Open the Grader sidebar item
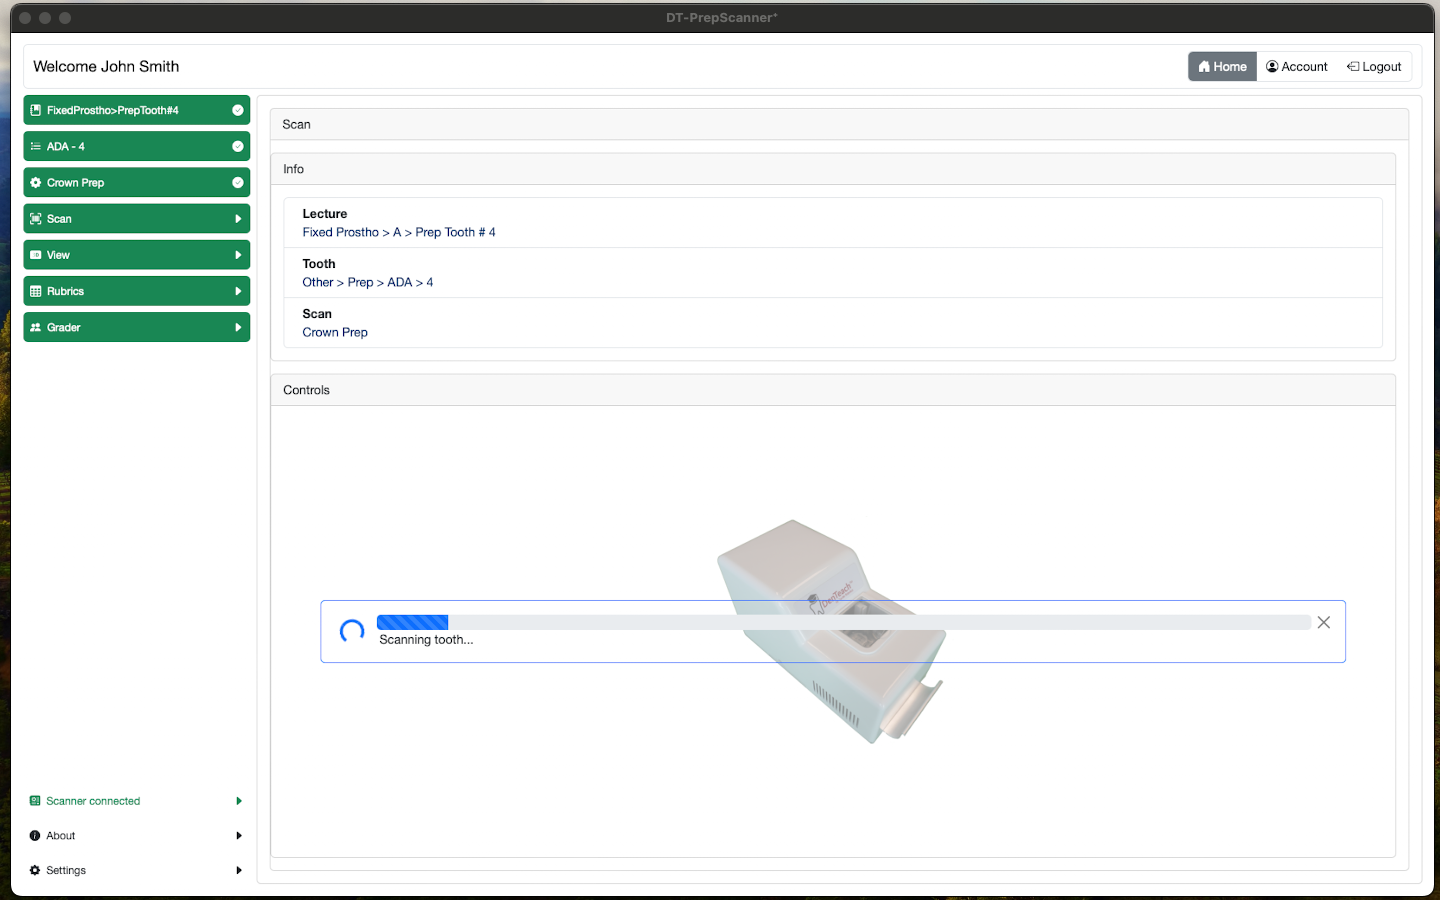 click(x=137, y=327)
